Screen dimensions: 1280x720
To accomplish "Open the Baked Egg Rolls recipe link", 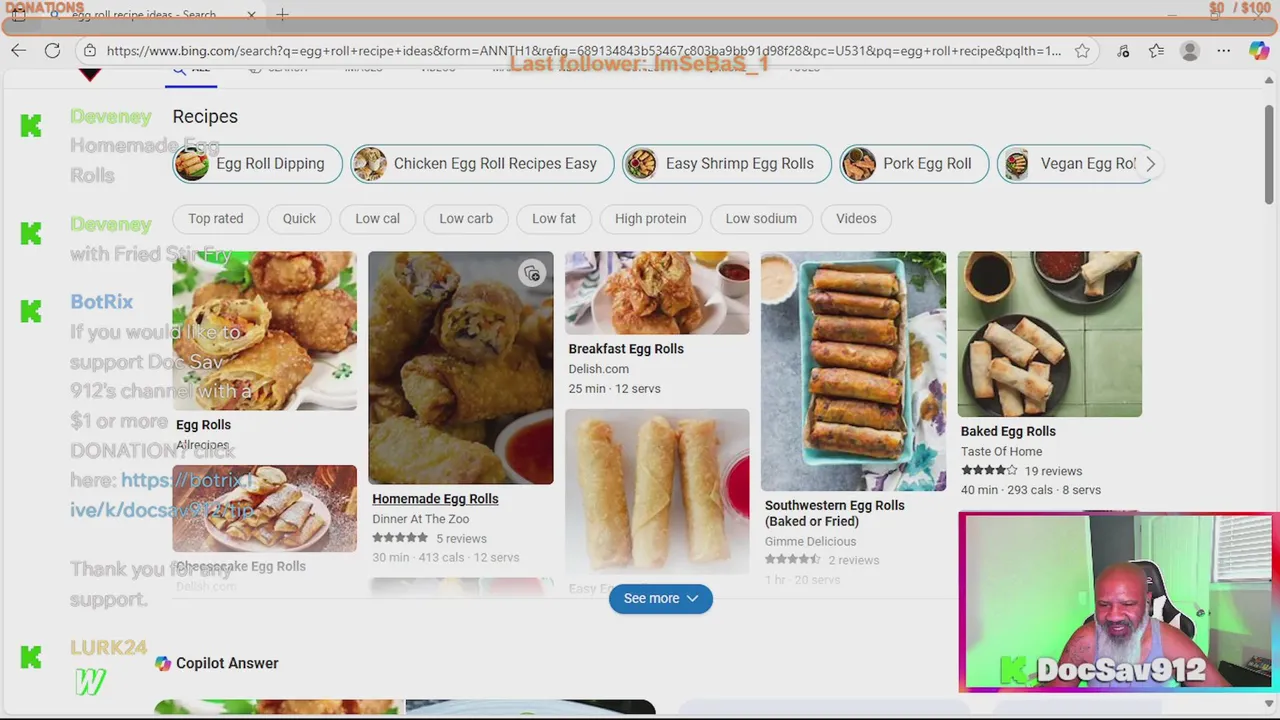I will [1008, 431].
